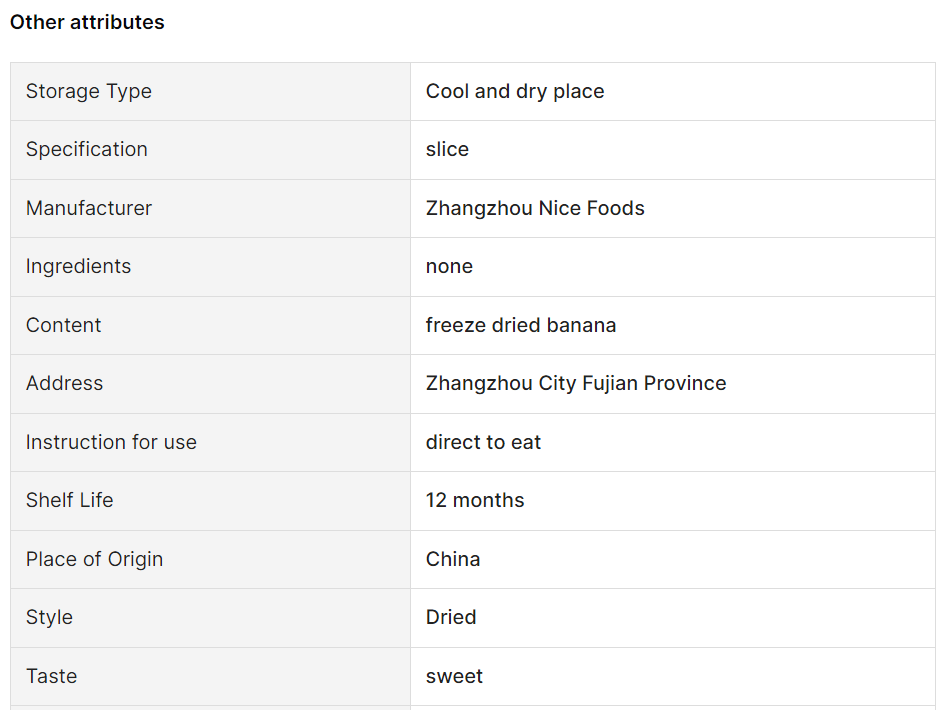Click the 'Content' attribute label
Image resolution: width=942 pixels, height=710 pixels.
point(64,325)
